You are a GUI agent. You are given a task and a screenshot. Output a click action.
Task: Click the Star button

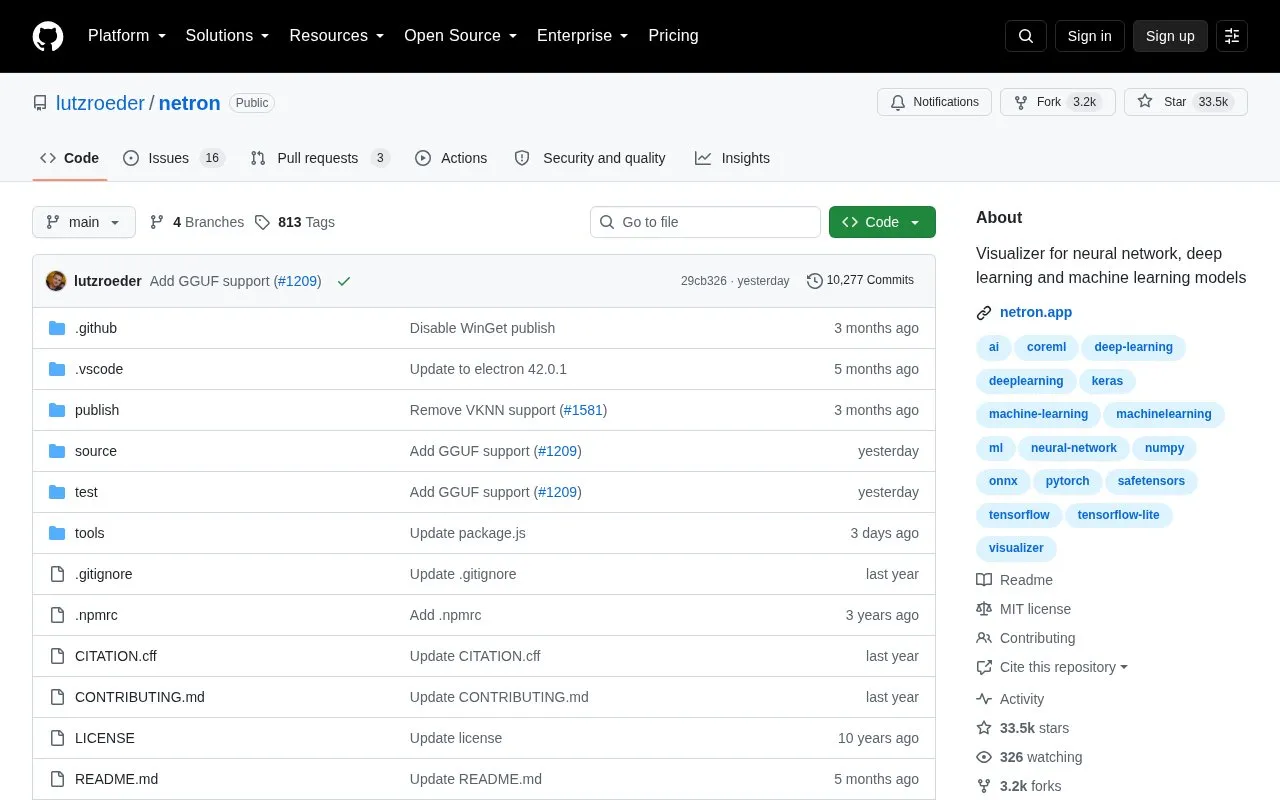coord(1186,102)
